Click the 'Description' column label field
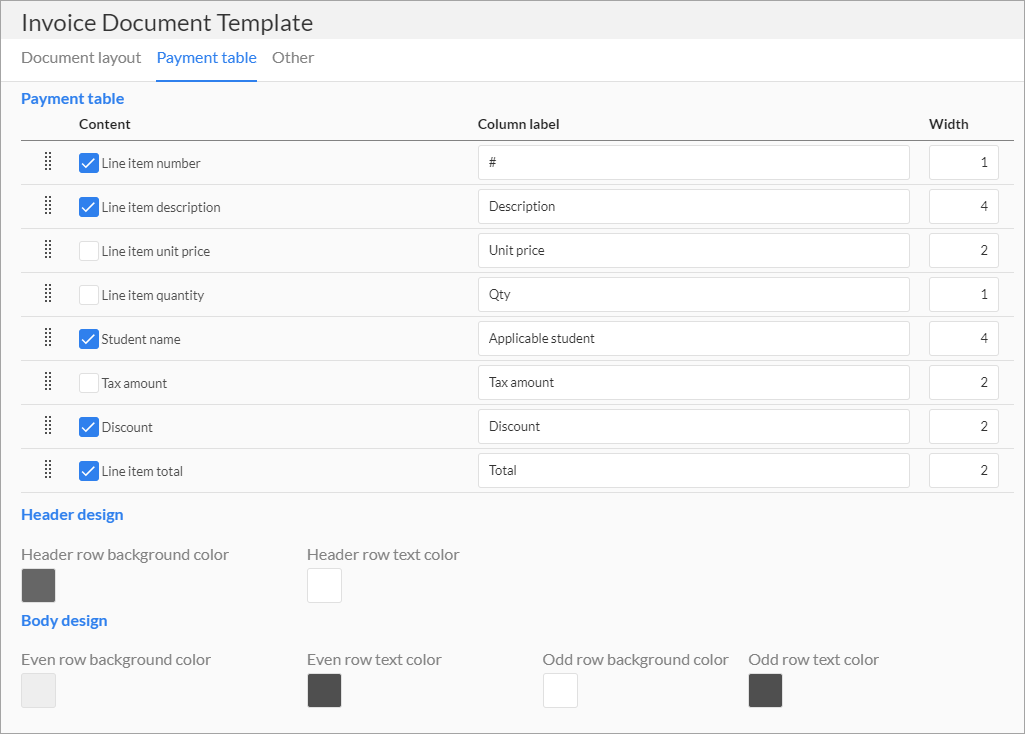This screenshot has height=734, width=1025. click(694, 207)
